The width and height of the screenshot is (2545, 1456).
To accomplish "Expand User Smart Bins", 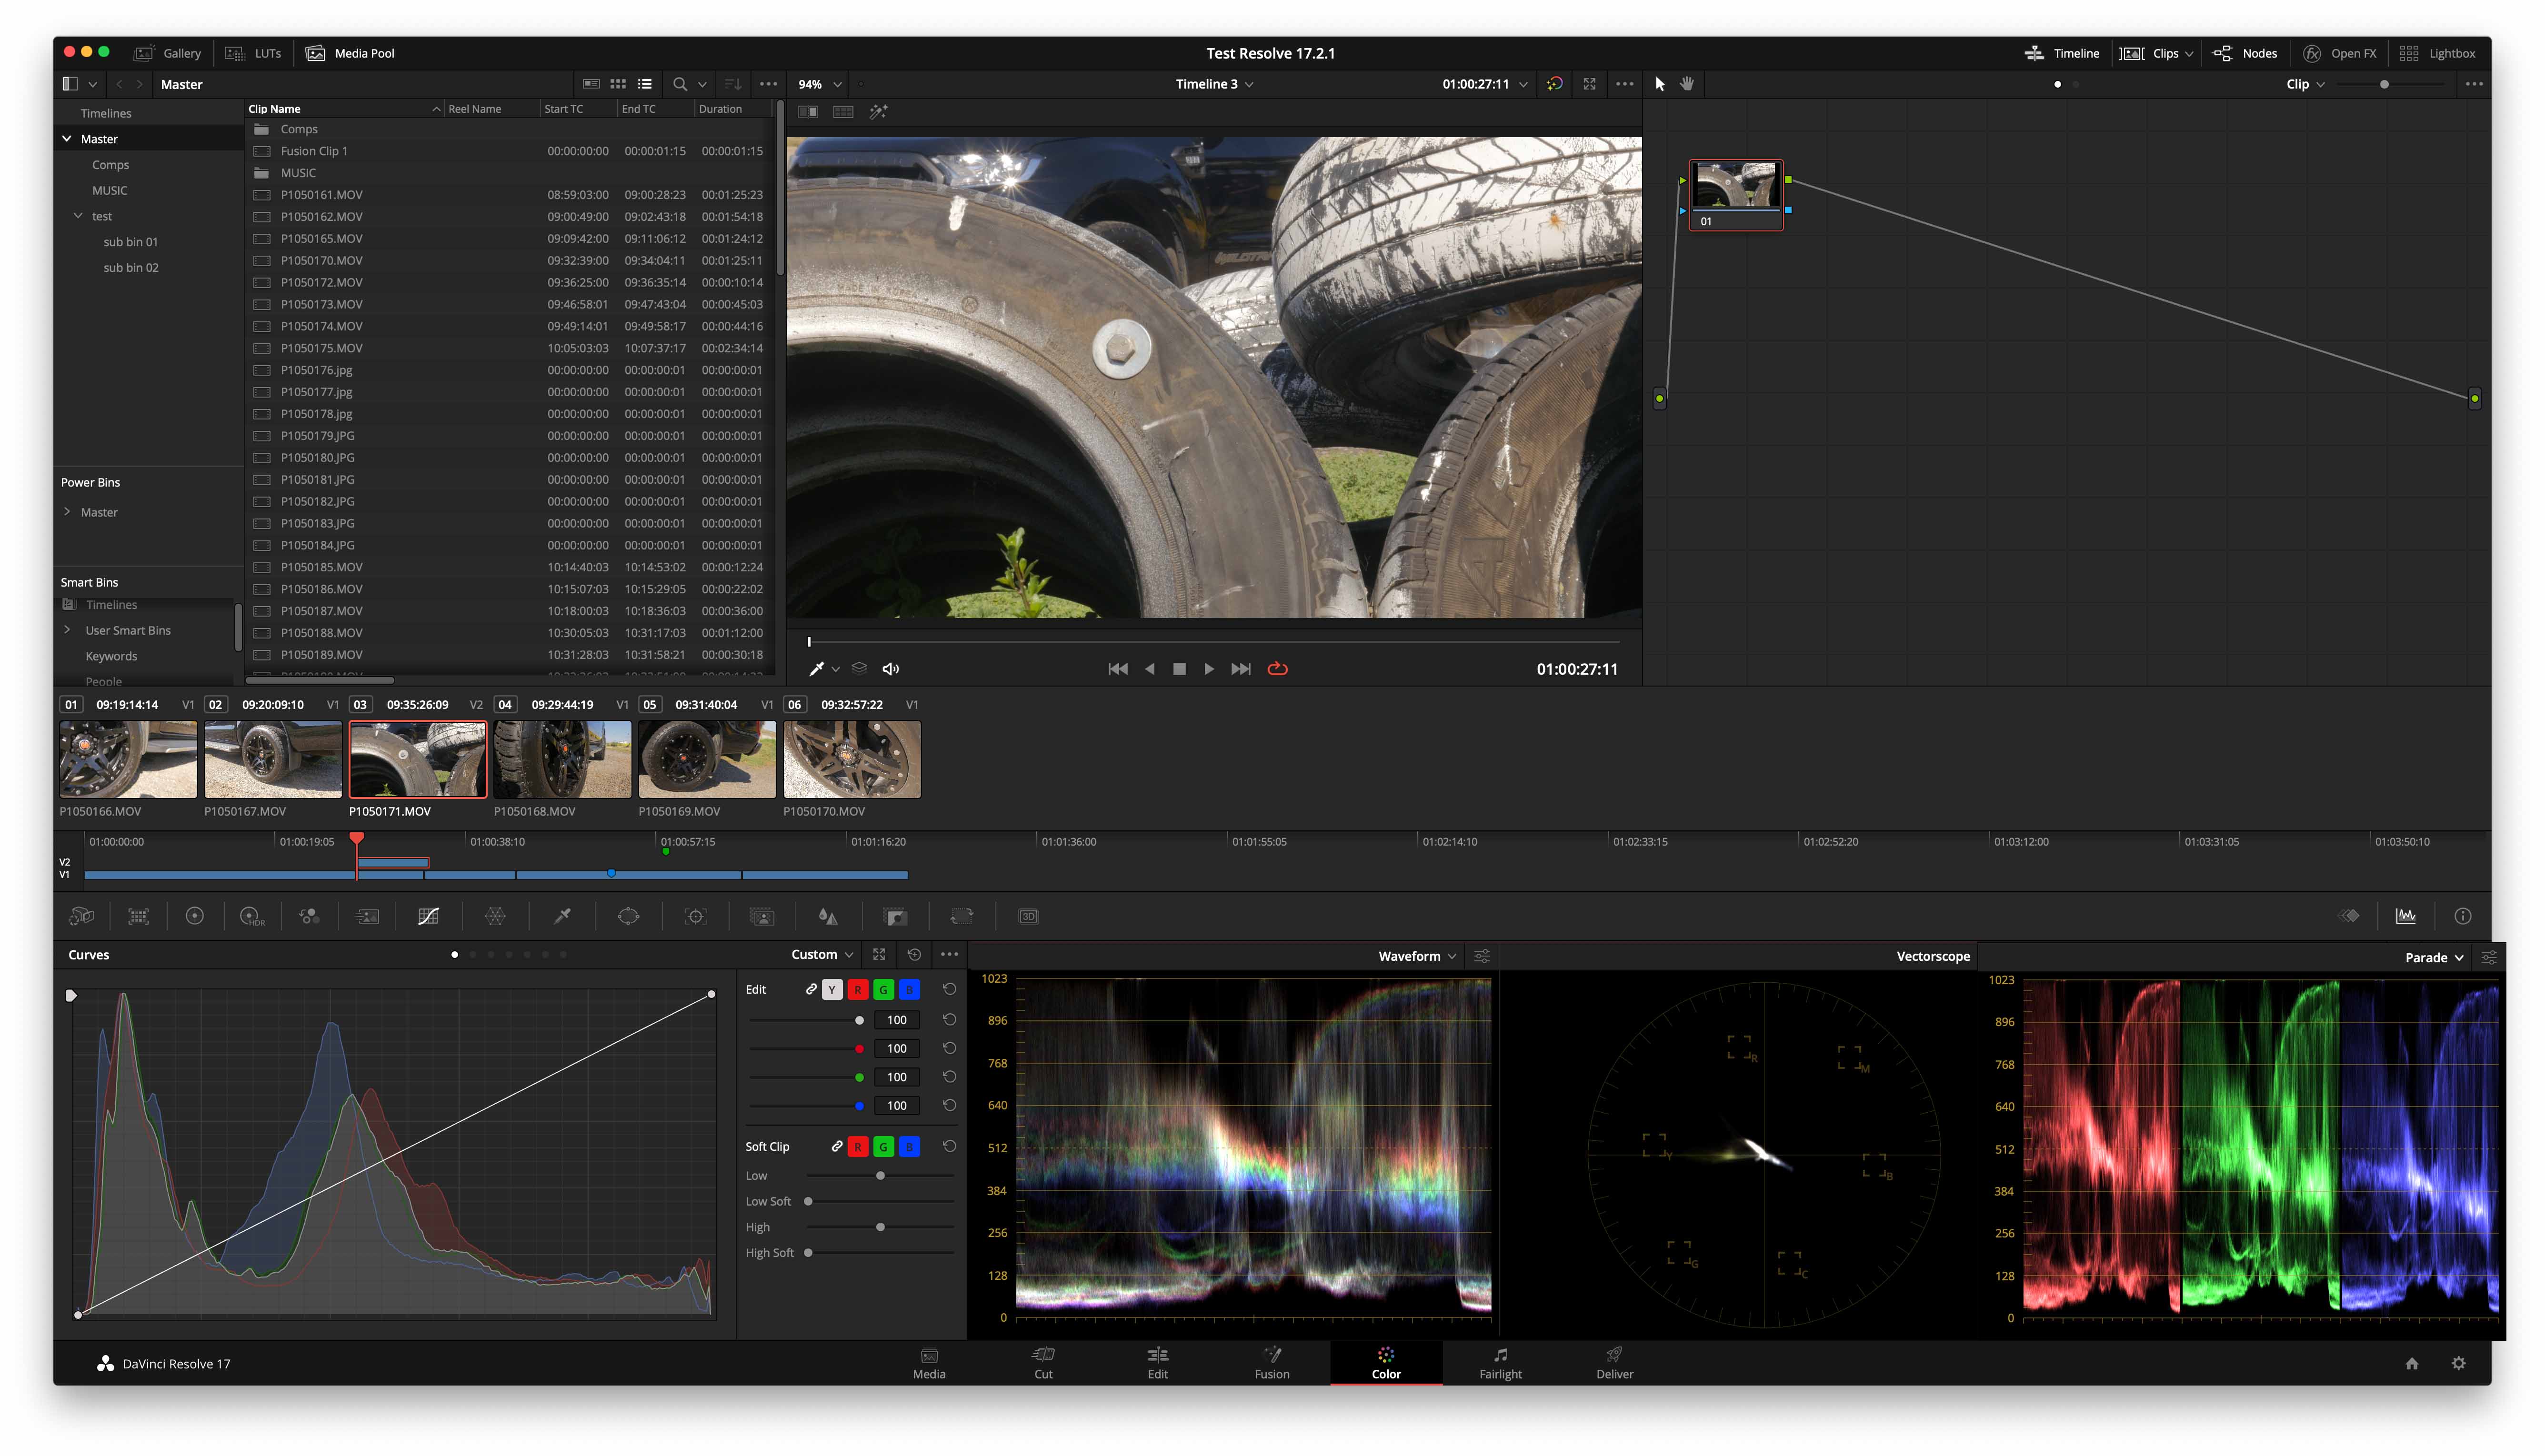I will 67,630.
